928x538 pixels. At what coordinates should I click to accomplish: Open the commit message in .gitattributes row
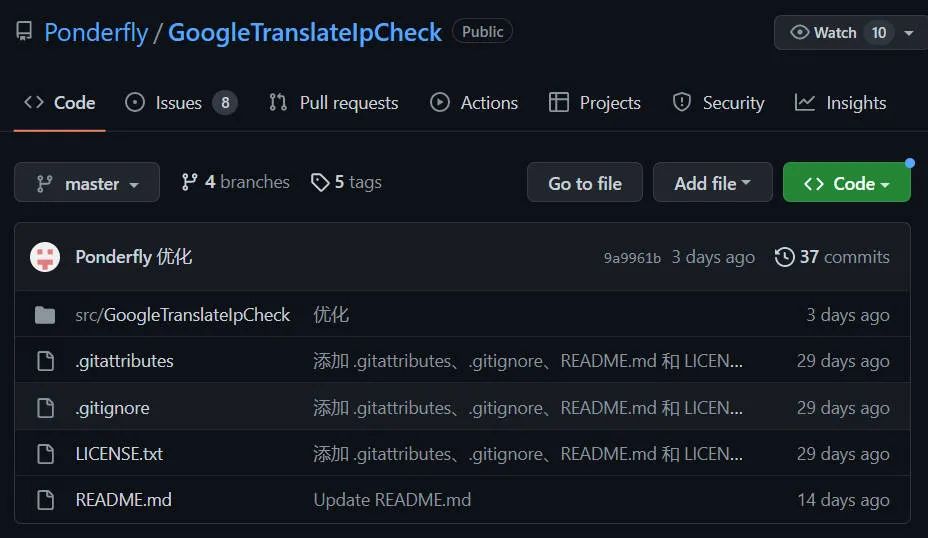[528, 361]
